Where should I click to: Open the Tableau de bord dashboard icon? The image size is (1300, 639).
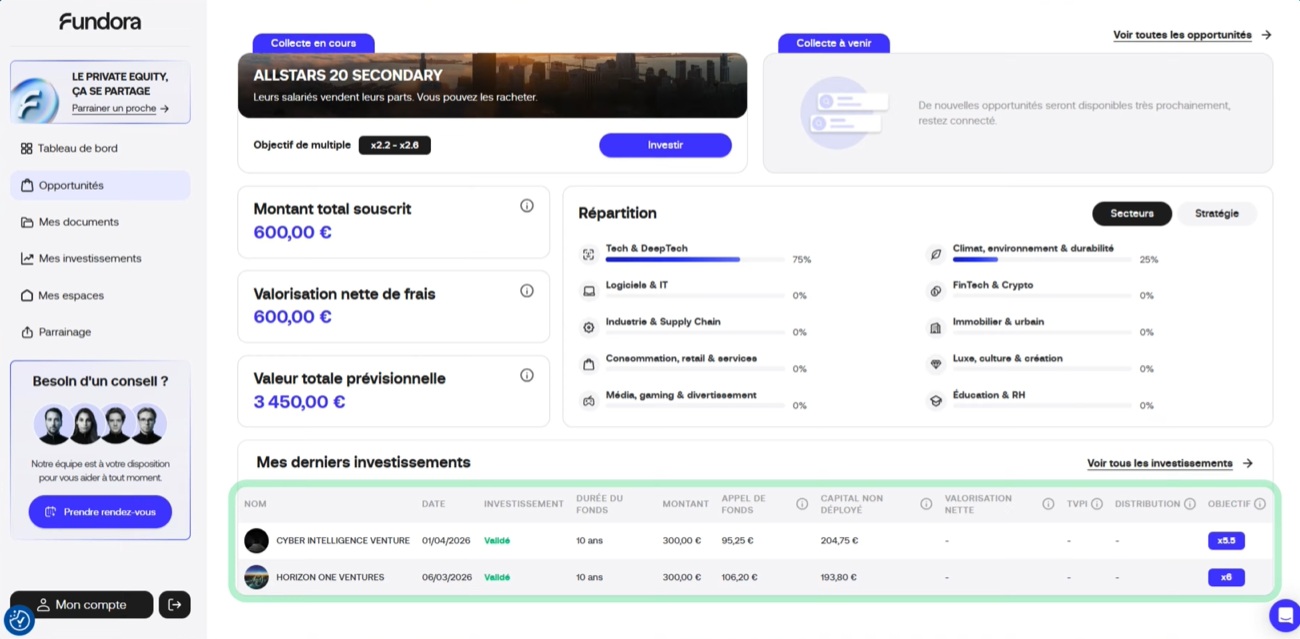click(x=27, y=148)
